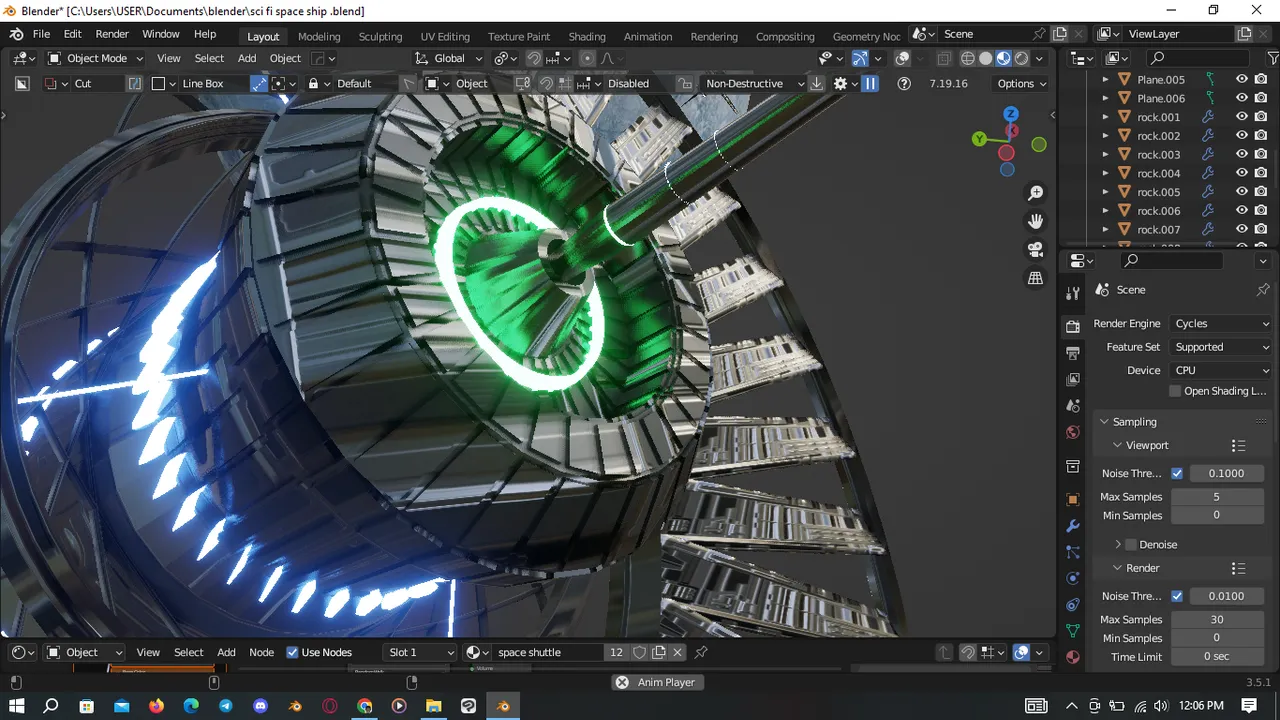Open the Non-Destructive mode dropdown
1280x720 pixels.
coord(754,83)
